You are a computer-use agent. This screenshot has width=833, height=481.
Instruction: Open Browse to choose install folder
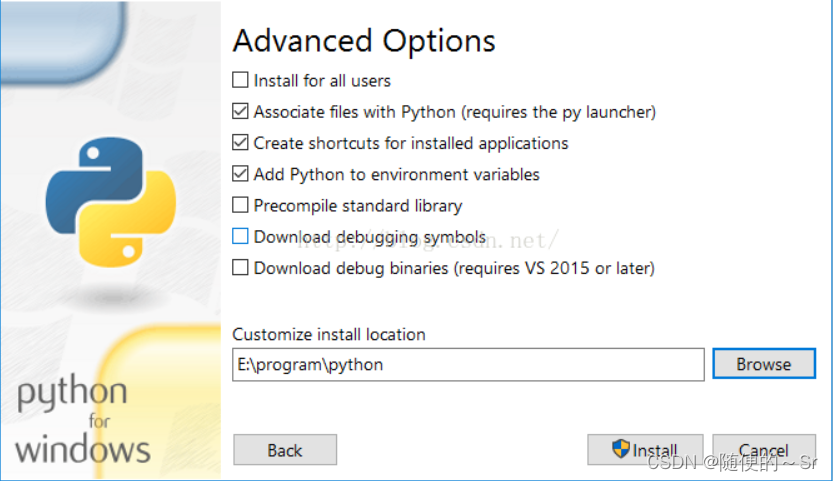[764, 364]
